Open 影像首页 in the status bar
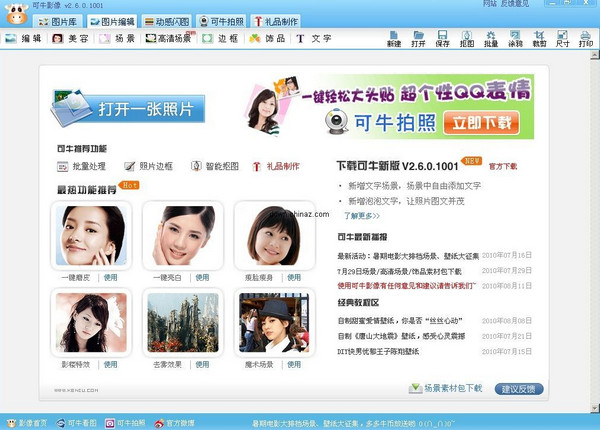Image resolution: width=600 pixels, height=430 pixels. tap(28, 423)
